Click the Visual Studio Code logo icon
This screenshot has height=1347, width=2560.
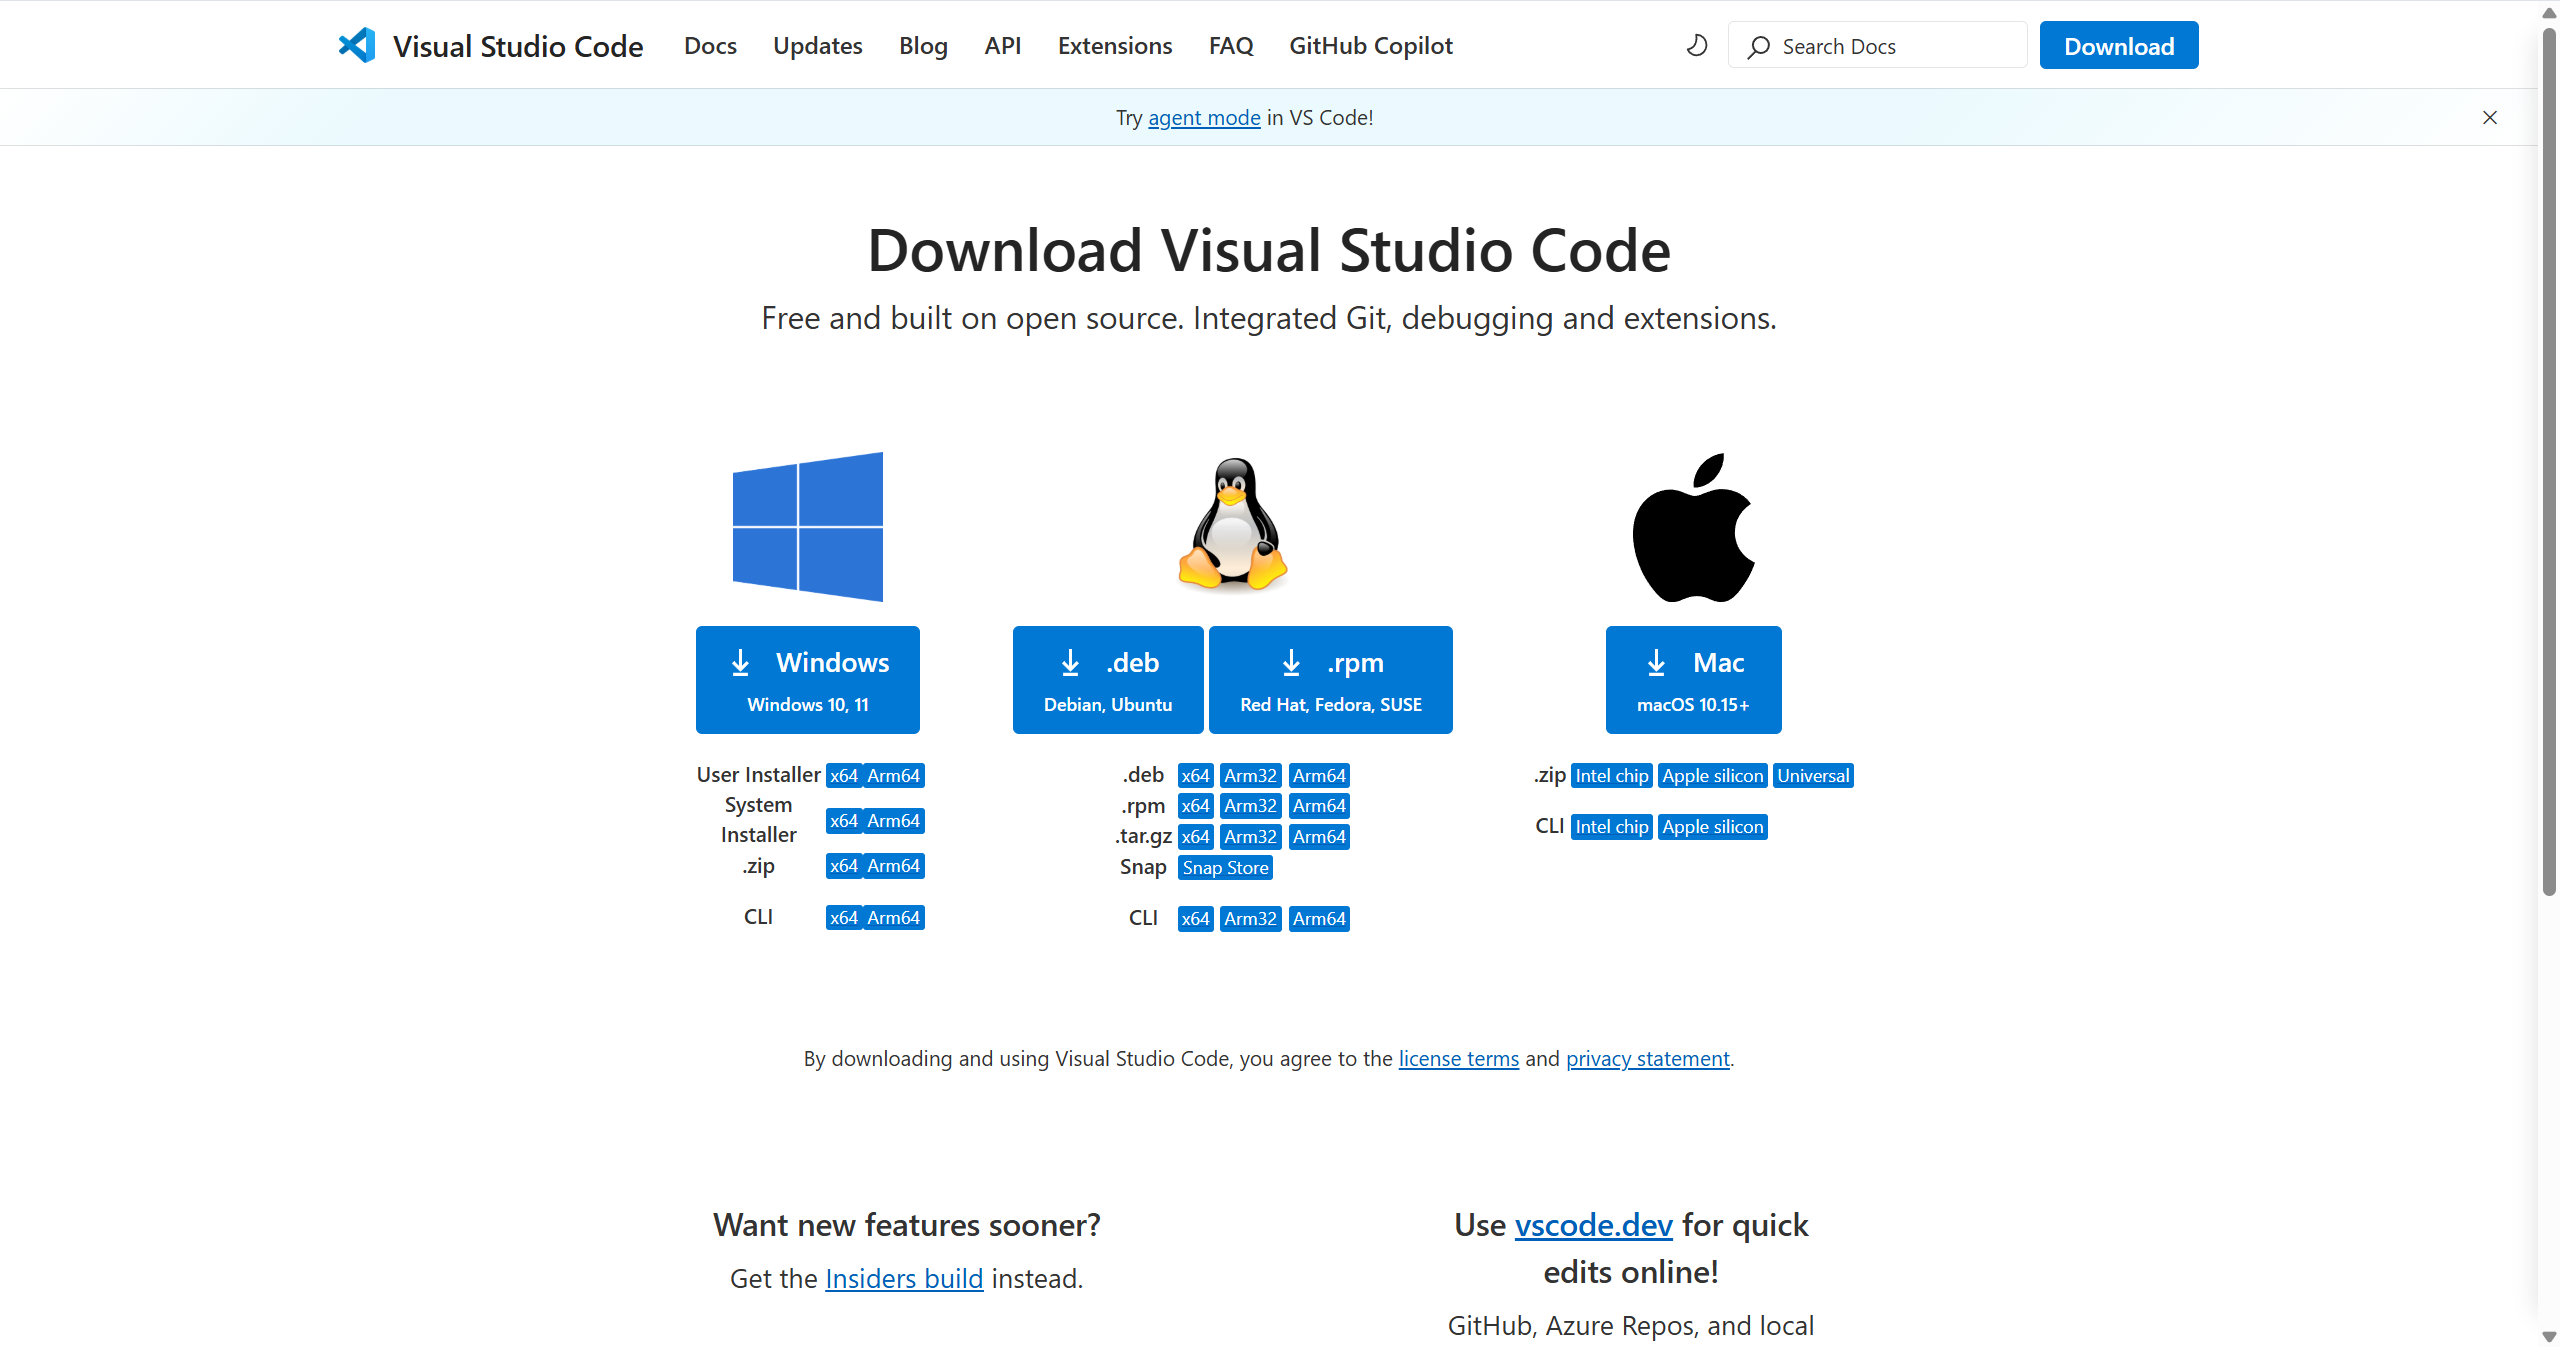point(357,46)
